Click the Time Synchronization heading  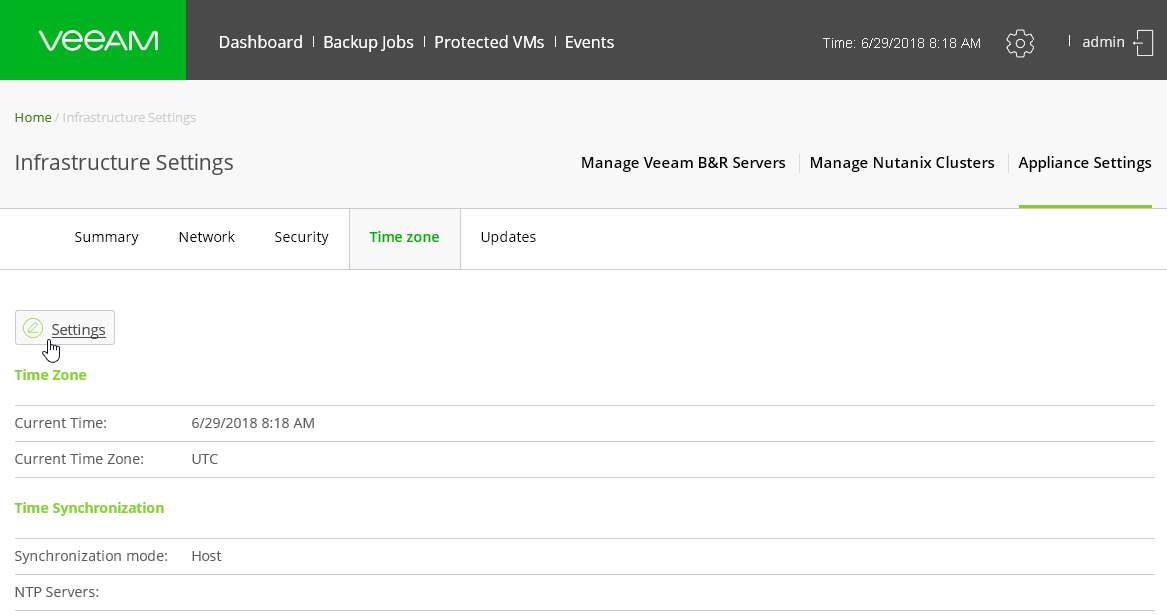[x=89, y=509]
